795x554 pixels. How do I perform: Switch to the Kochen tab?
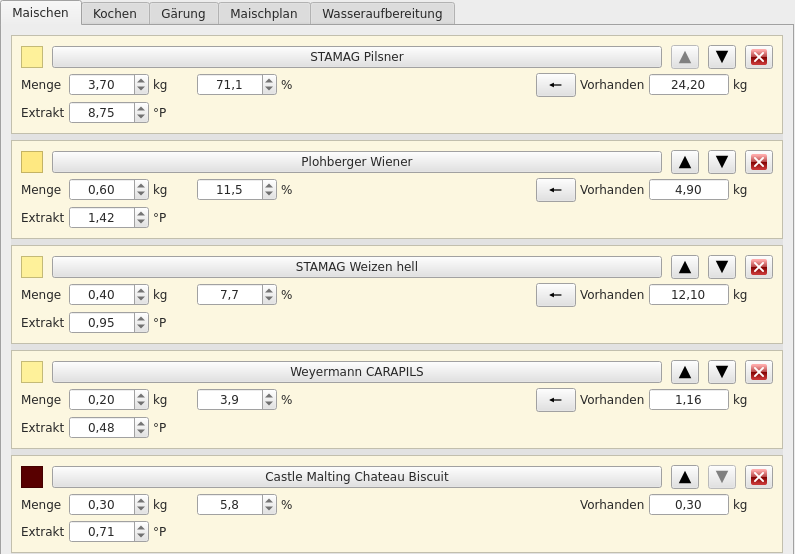pyautogui.click(x=115, y=13)
